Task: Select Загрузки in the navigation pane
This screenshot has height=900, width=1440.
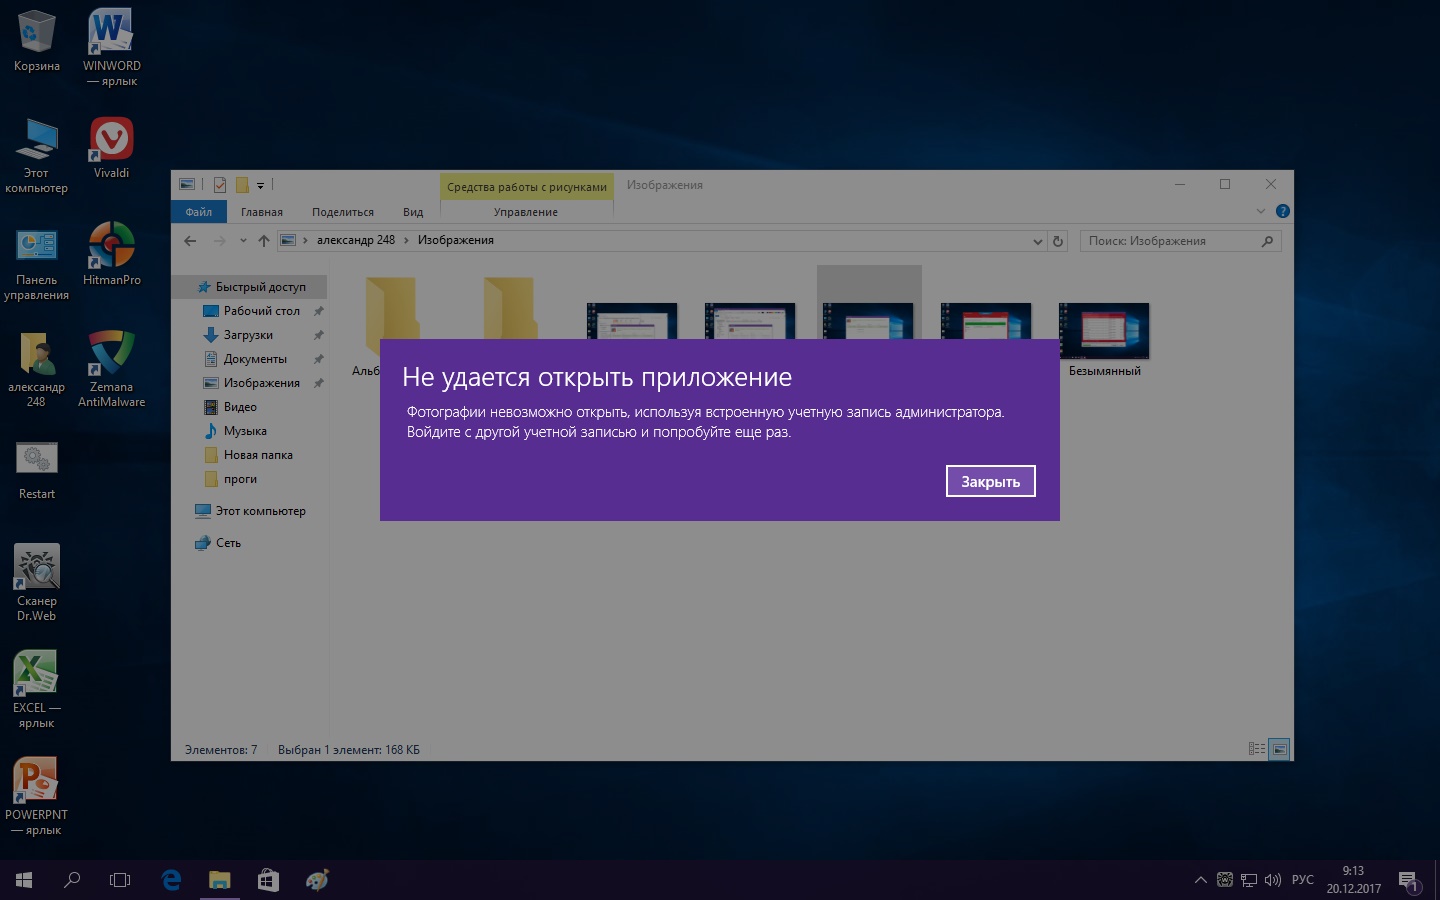Action: pos(248,335)
